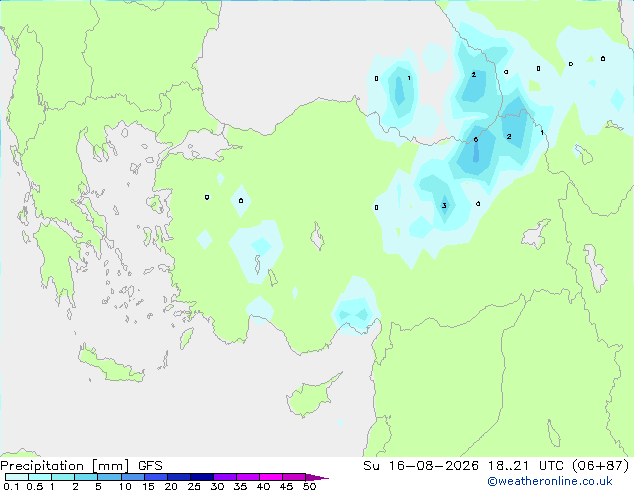This screenshot has height=490, width=634.
Task: Select legend swatch between 2 and 5
Action: pos(86,477)
